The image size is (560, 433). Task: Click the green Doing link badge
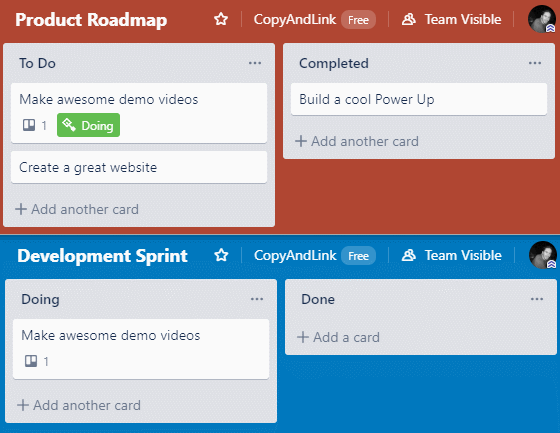tap(88, 125)
